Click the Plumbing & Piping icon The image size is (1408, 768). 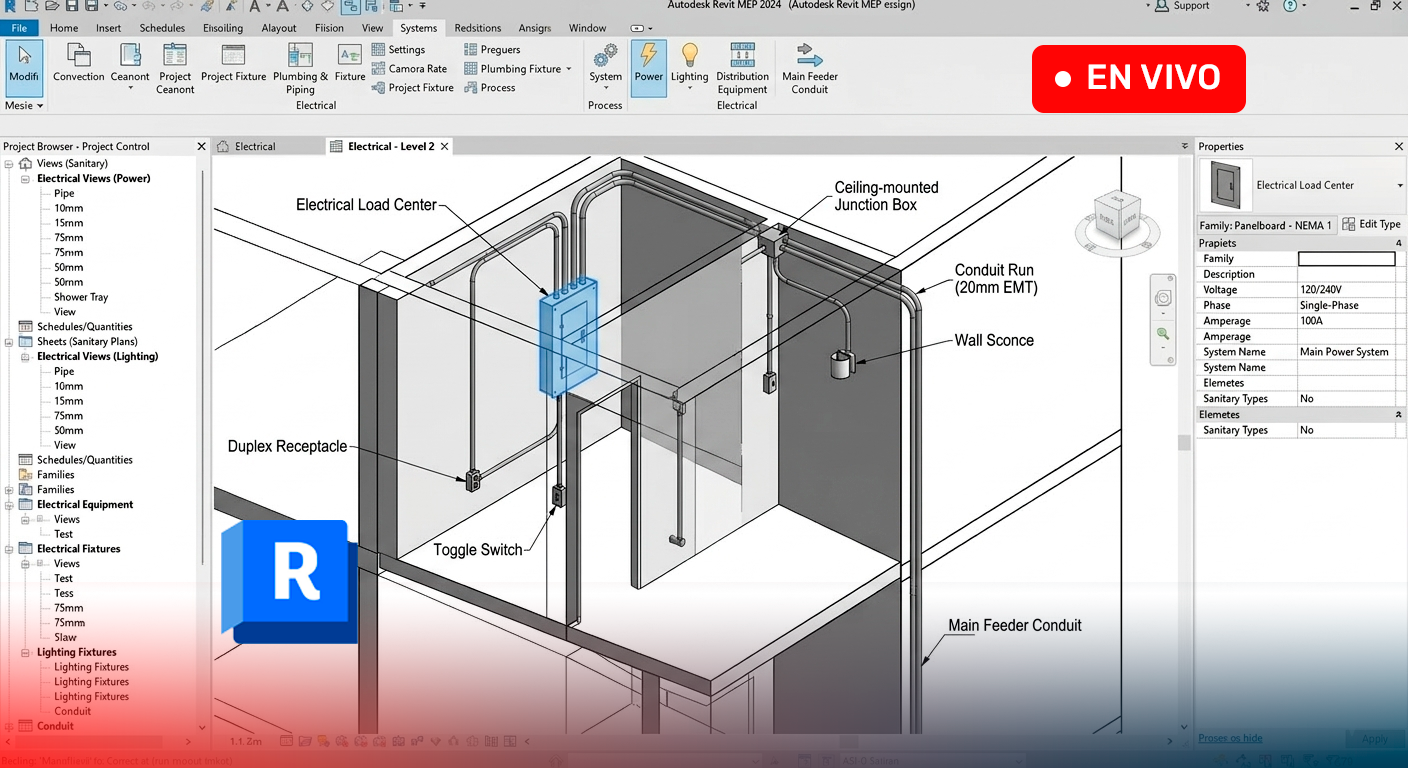coord(300,67)
